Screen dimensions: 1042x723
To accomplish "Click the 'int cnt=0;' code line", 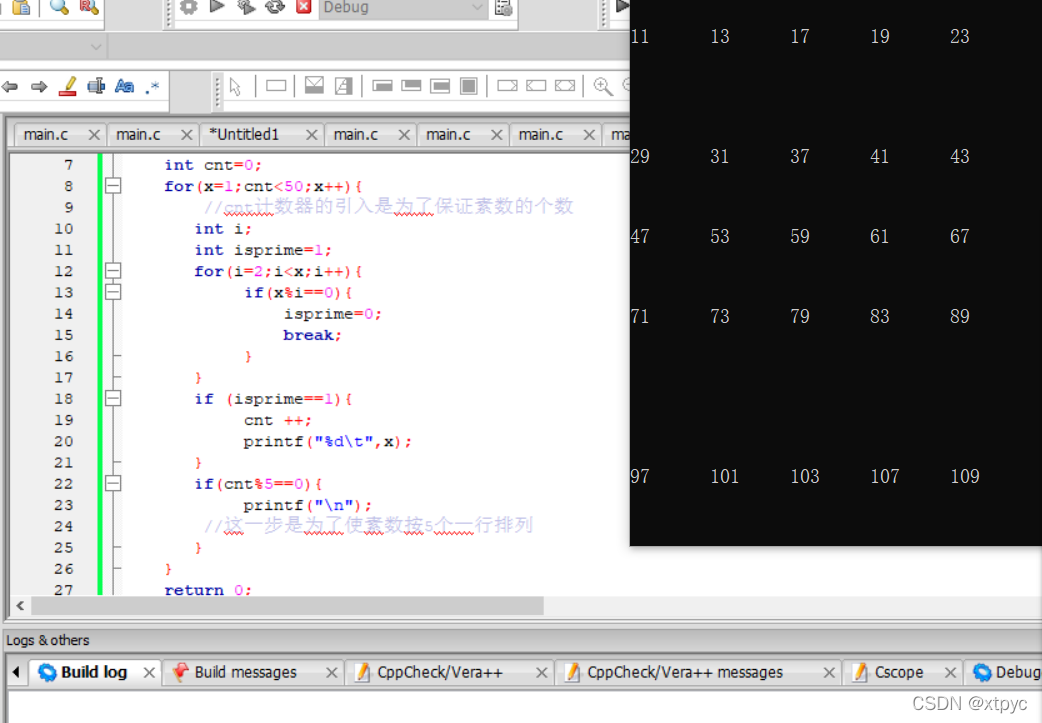I will point(213,165).
